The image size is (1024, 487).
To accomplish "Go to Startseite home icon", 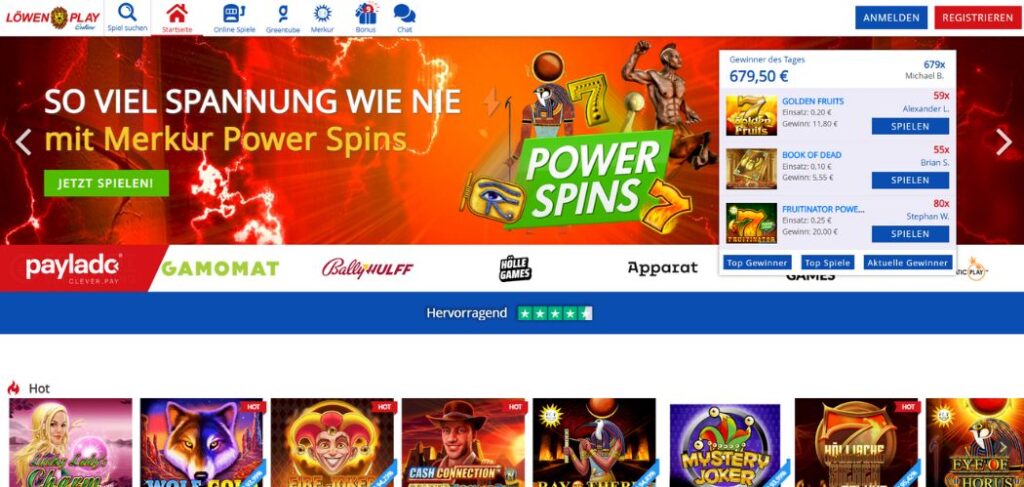I will point(177,12).
